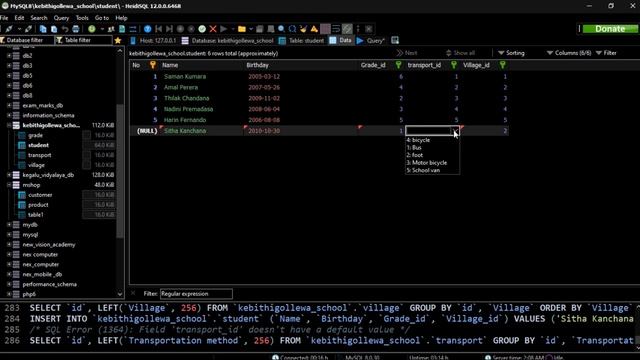Open the File menu
Image resolution: width=640 pixels, height=360 pixels.
[4, 18]
